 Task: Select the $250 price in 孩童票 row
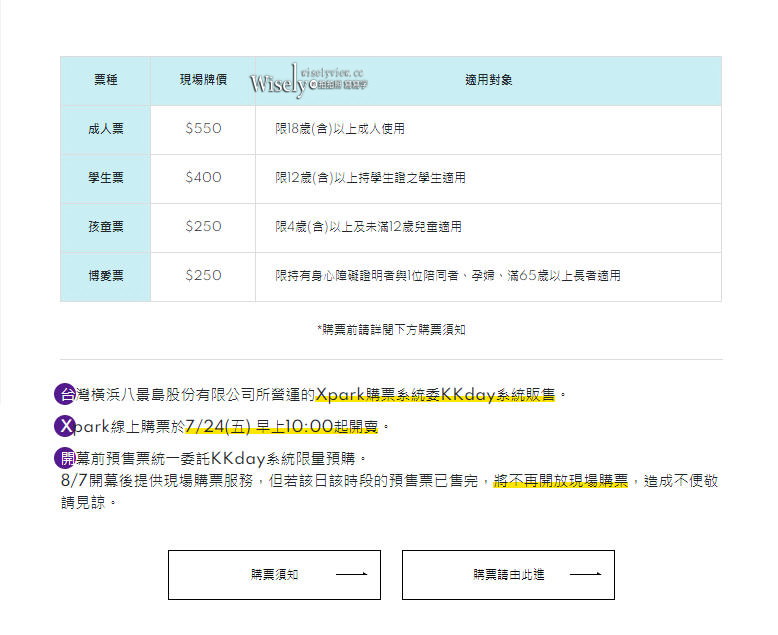point(203,226)
